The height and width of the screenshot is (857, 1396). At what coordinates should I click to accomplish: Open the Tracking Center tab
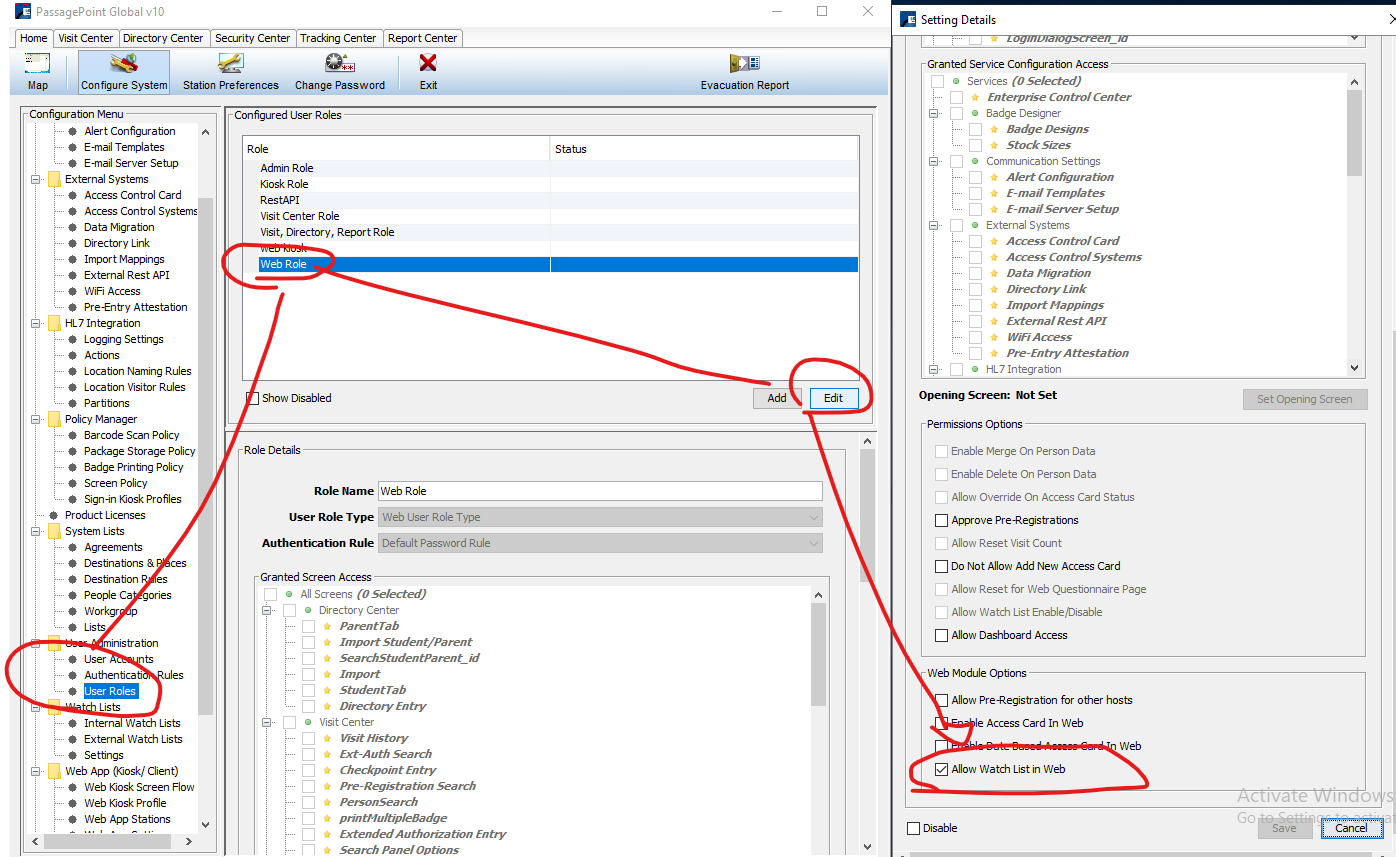pyautogui.click(x=339, y=38)
